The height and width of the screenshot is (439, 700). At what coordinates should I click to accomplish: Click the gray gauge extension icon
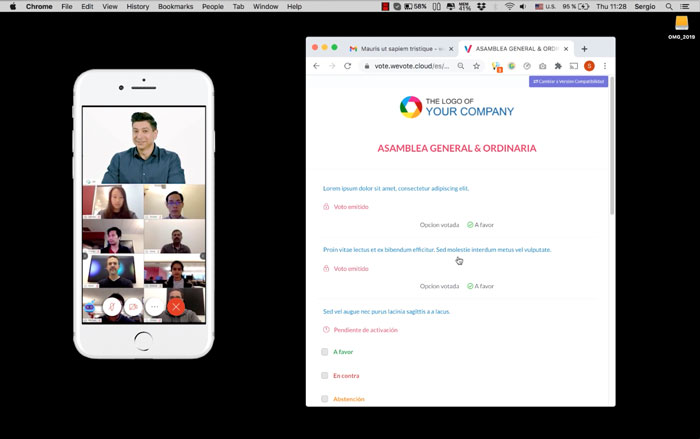pyautogui.click(x=527, y=66)
